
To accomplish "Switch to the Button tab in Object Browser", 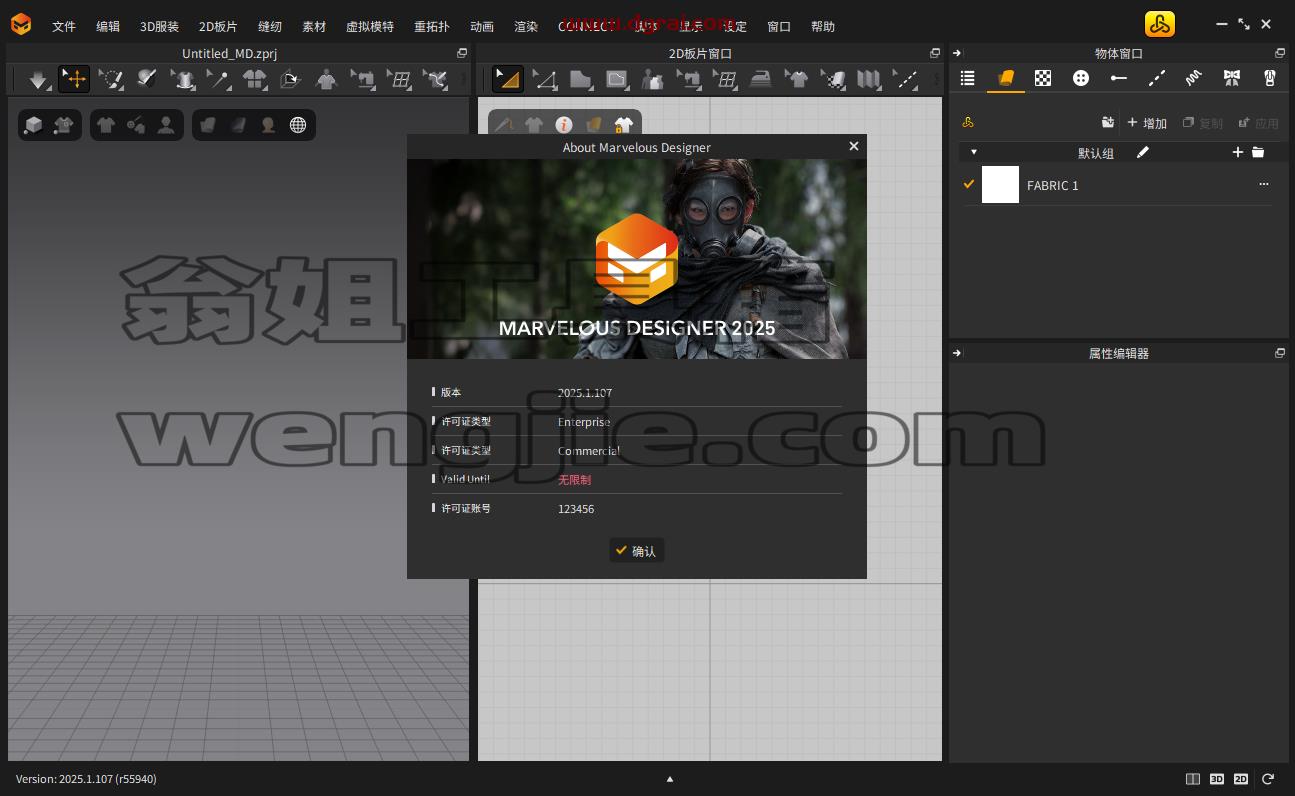I will pos(1081,78).
